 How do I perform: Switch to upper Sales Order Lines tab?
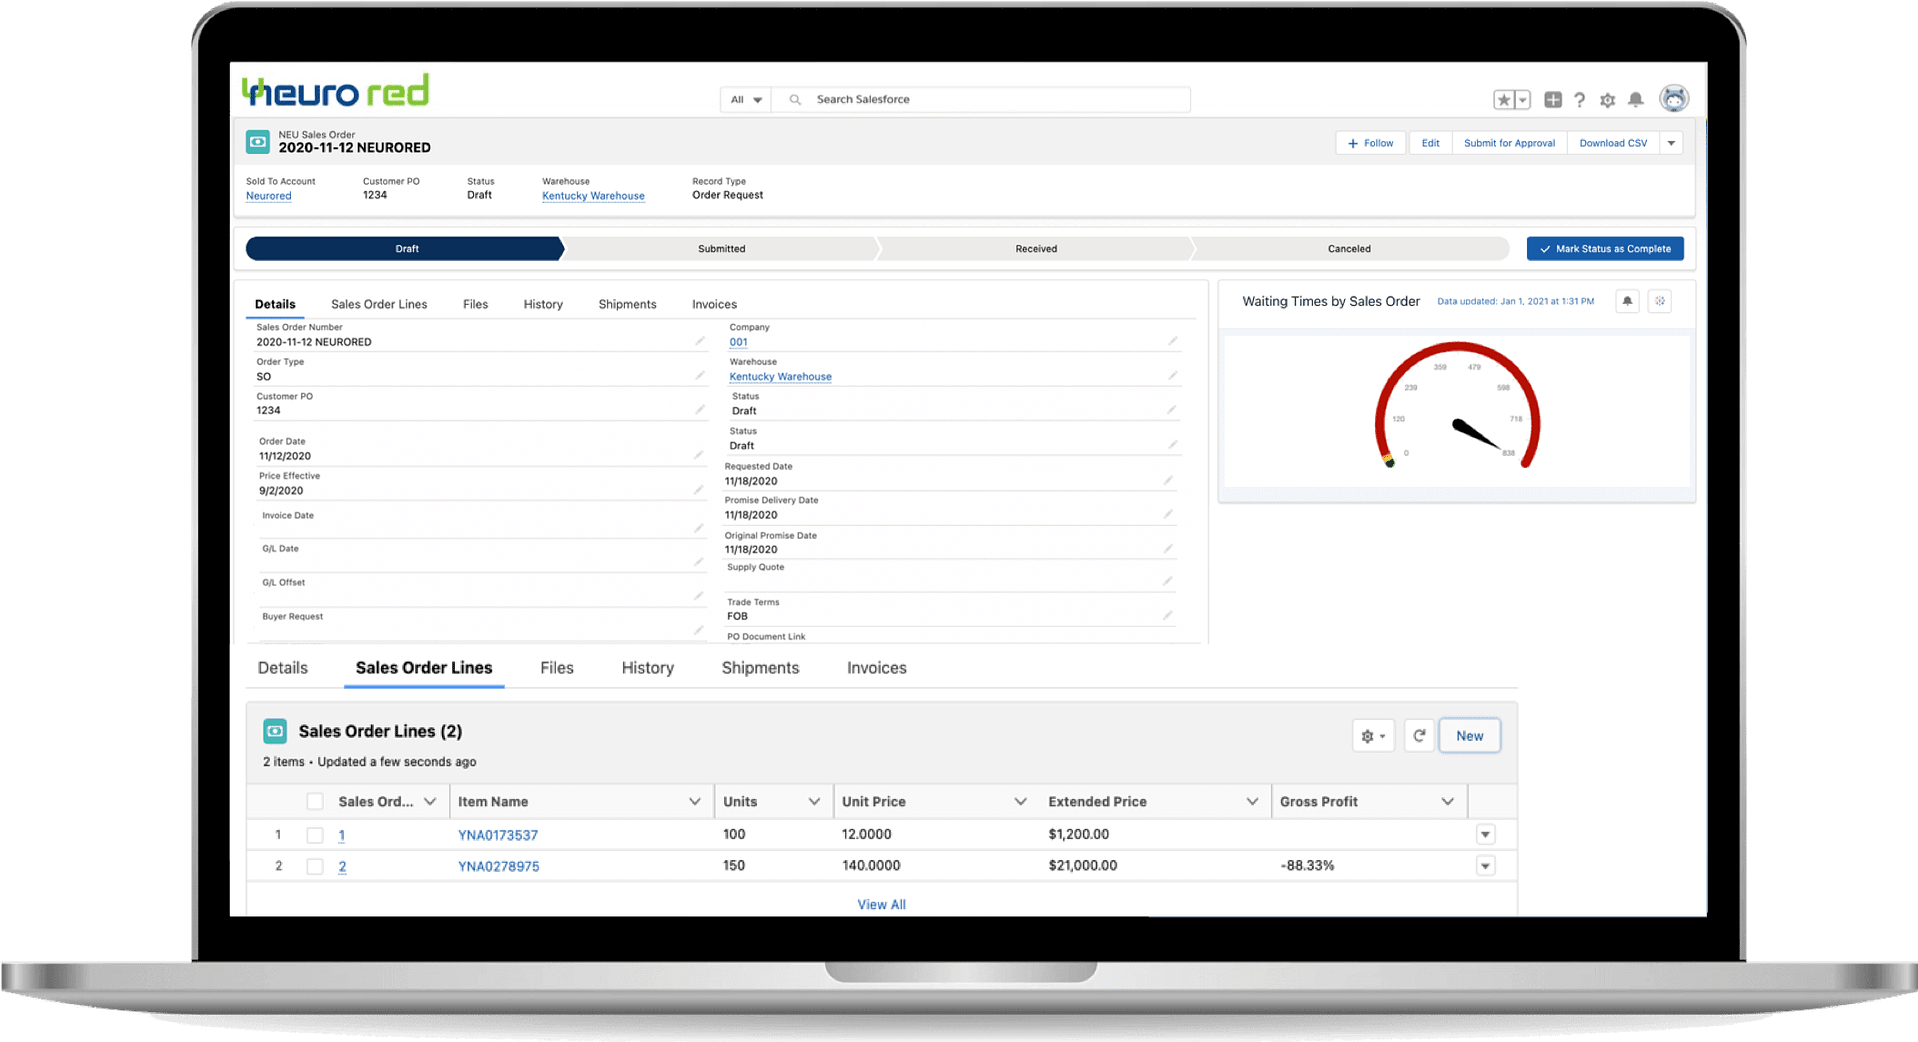point(379,304)
